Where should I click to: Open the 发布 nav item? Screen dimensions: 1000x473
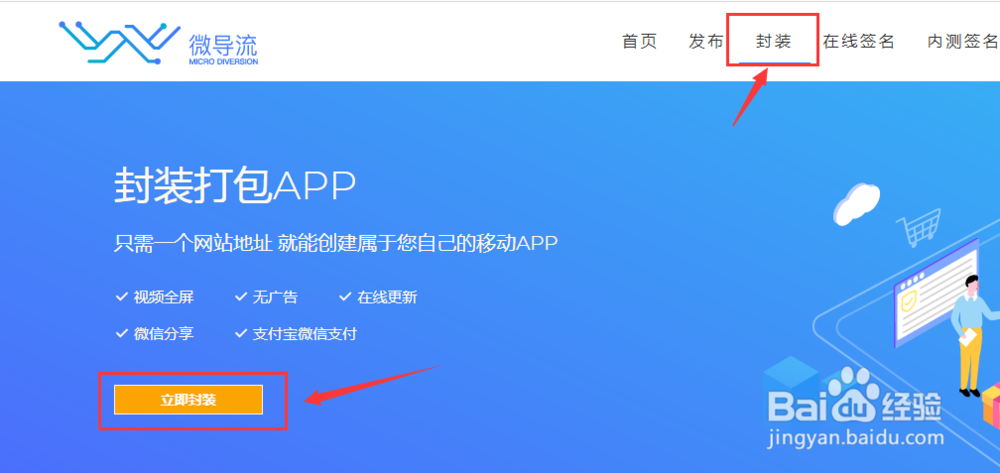[x=706, y=42]
